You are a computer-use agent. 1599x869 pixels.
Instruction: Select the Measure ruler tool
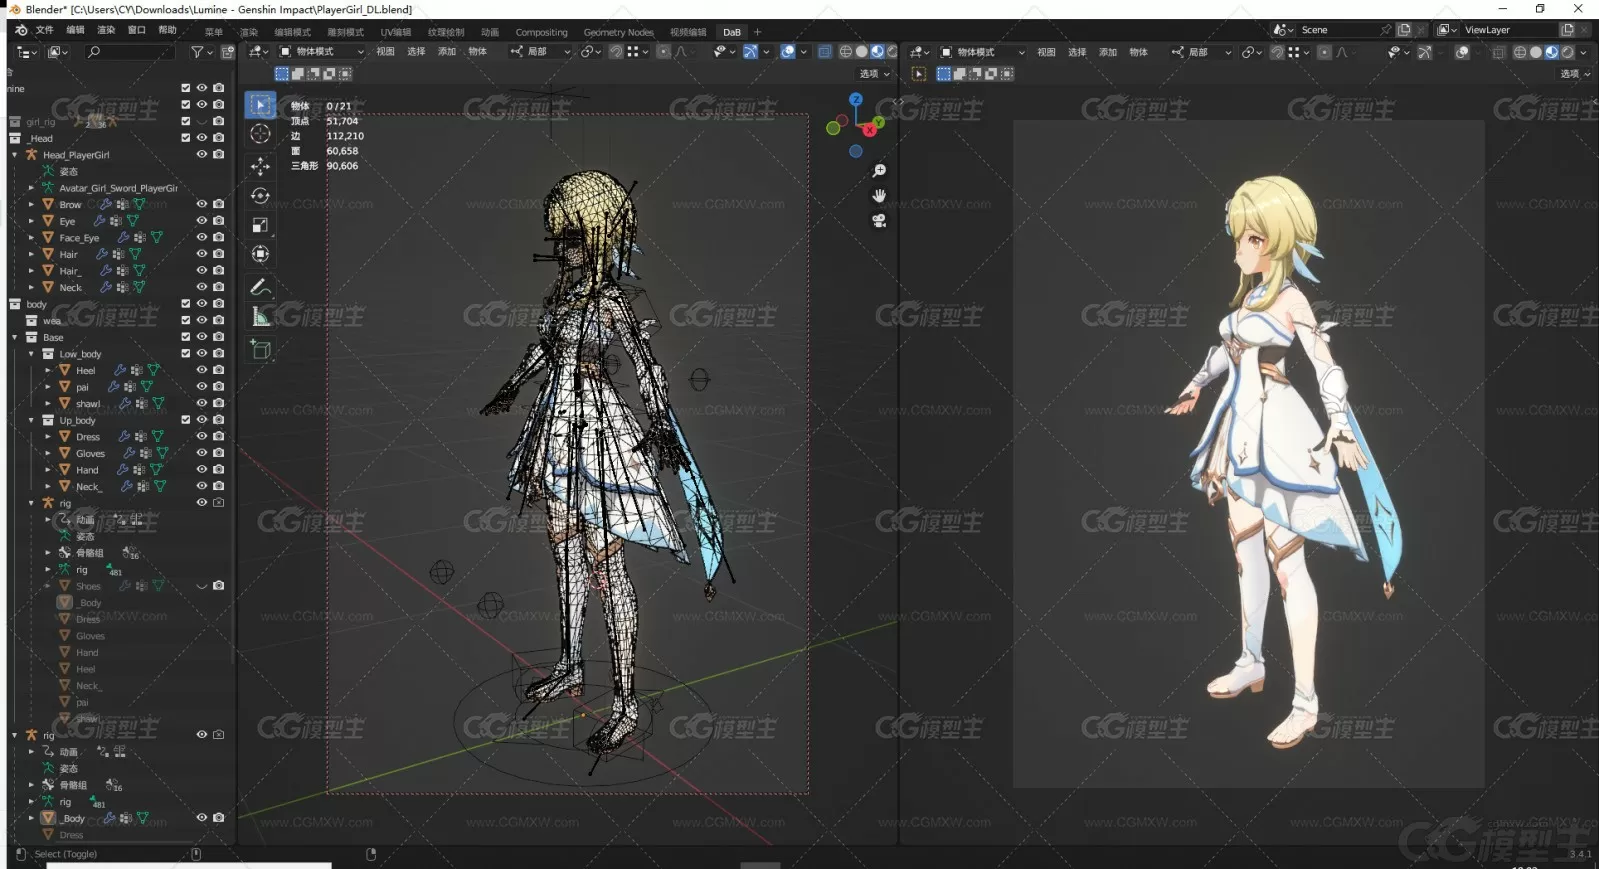(x=260, y=317)
